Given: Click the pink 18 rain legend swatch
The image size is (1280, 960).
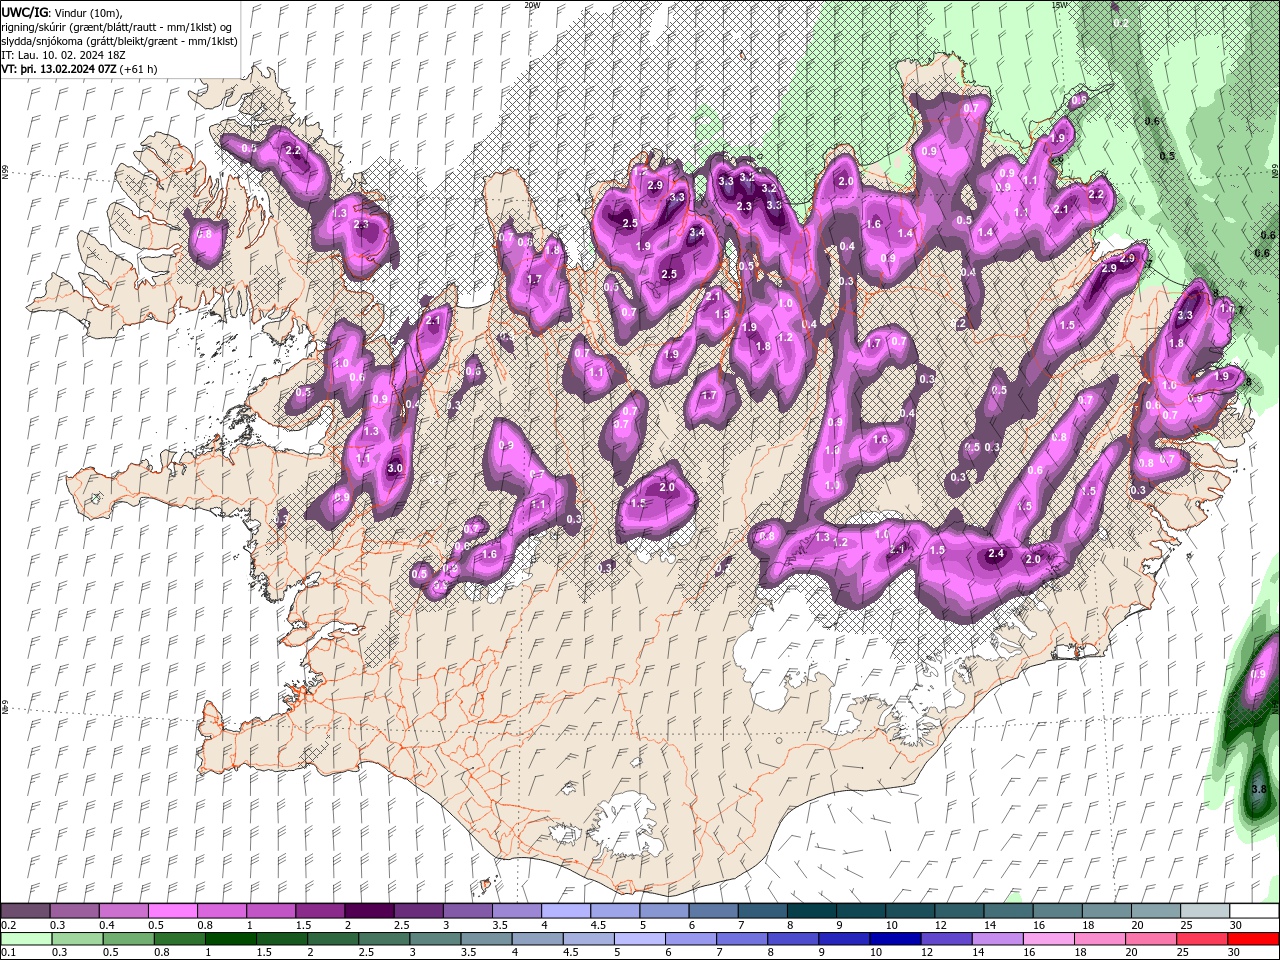Looking at the screenshot, I should pyautogui.click(x=1100, y=939).
